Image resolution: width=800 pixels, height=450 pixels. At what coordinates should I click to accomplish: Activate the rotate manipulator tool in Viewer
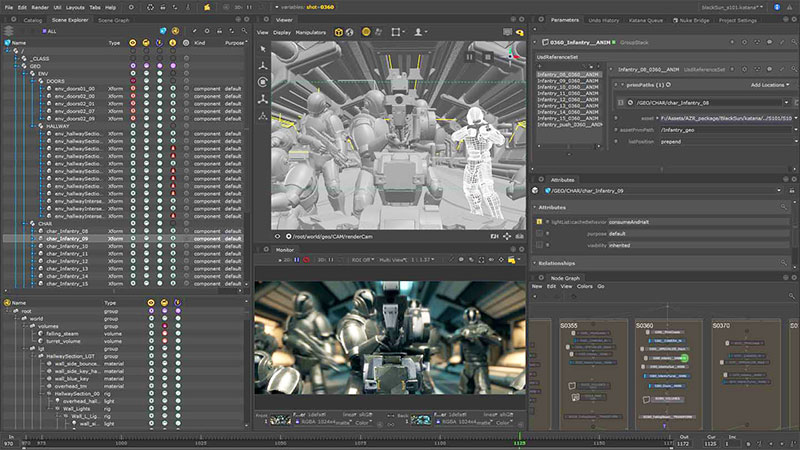[263, 83]
